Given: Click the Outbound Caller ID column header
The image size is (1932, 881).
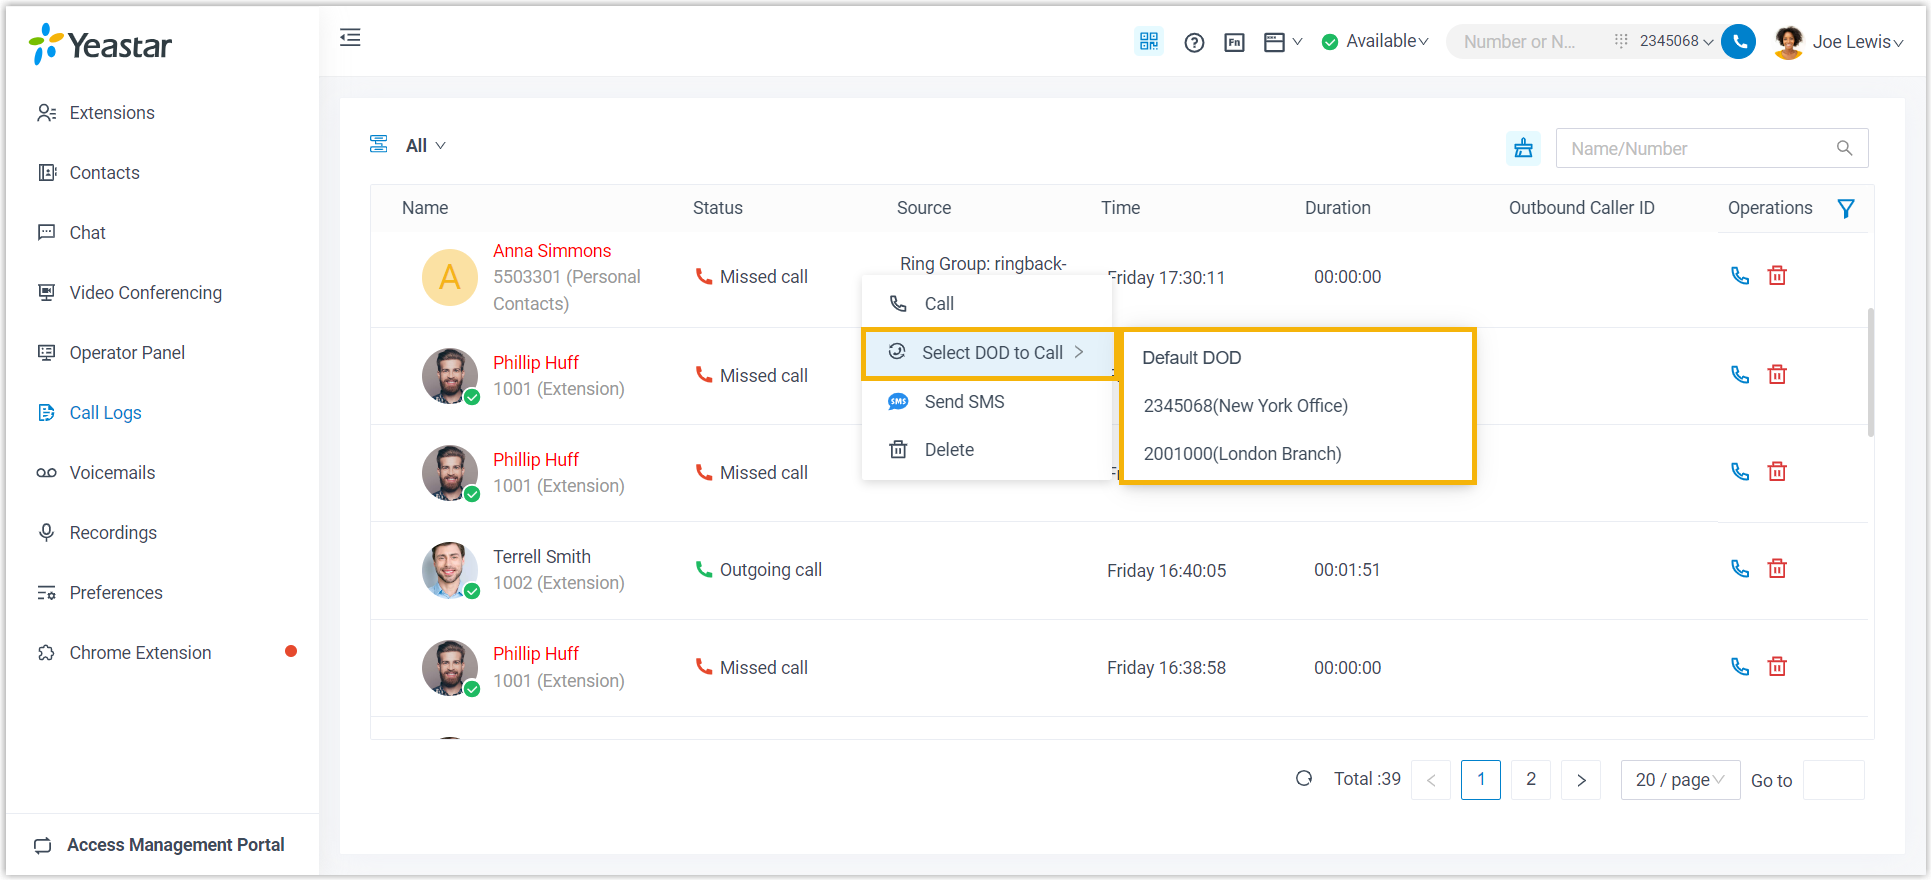Looking at the screenshot, I should pyautogui.click(x=1581, y=208).
